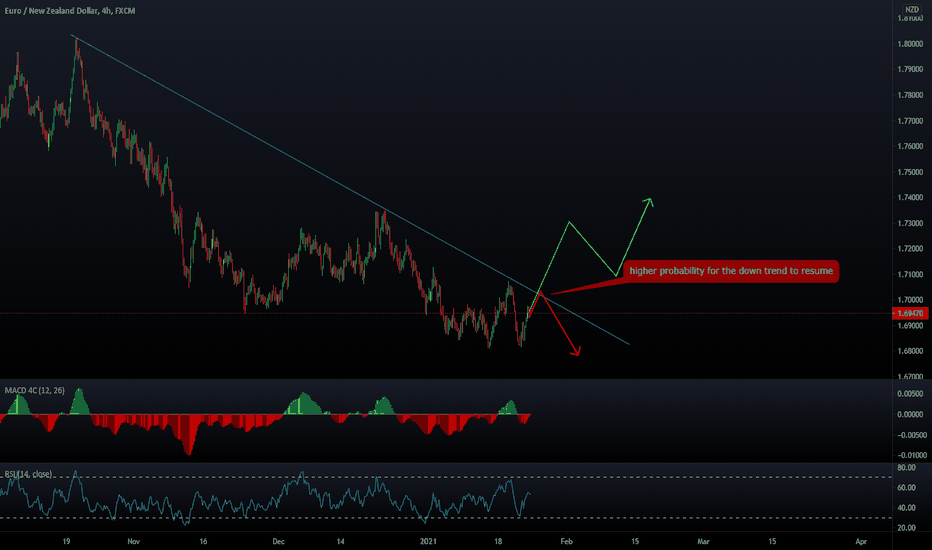Click the NZD currency label on price axis

click(x=911, y=9)
